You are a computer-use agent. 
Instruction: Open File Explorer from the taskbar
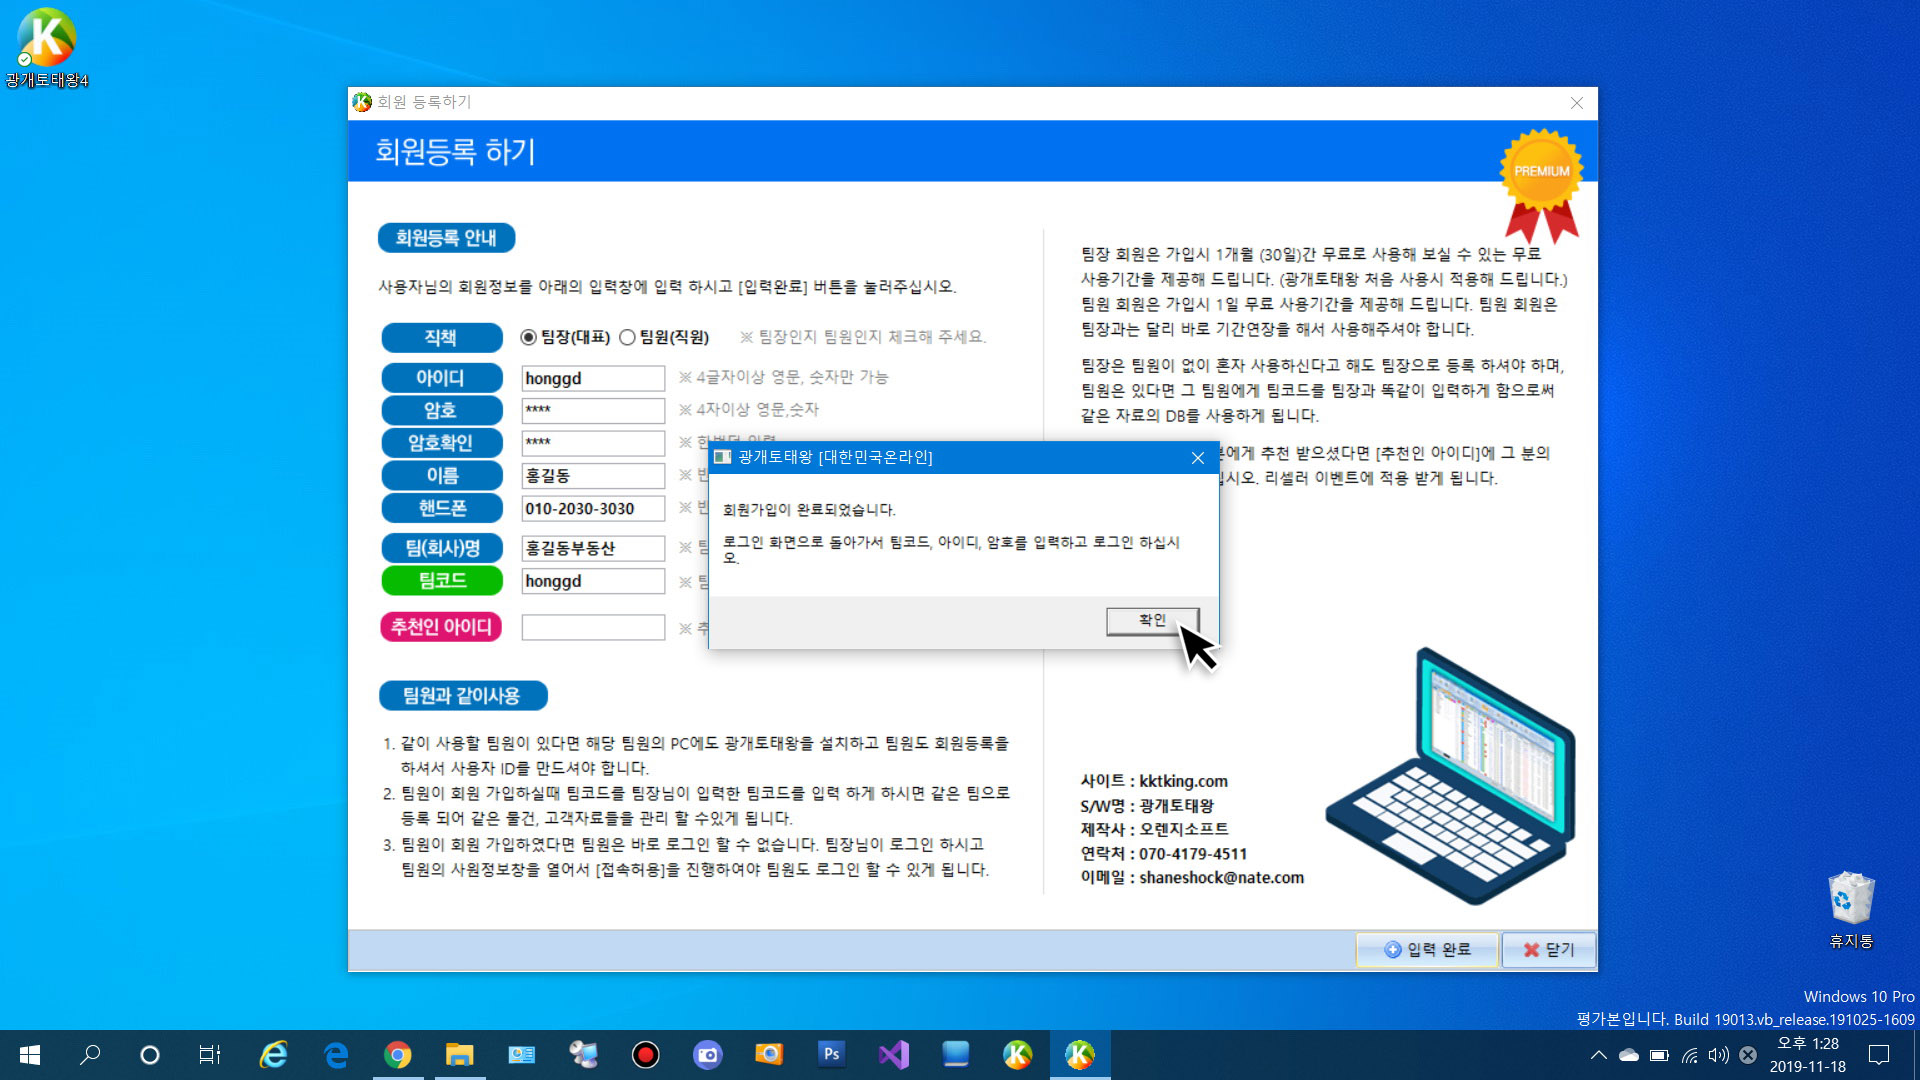[459, 1055]
